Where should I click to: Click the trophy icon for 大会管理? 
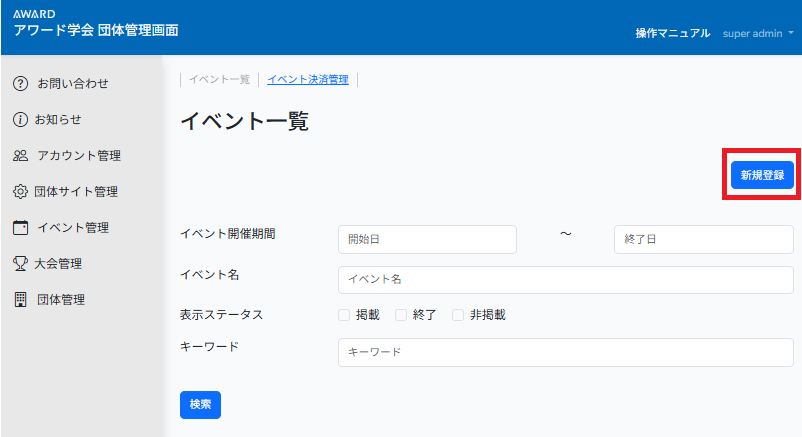click(20, 264)
